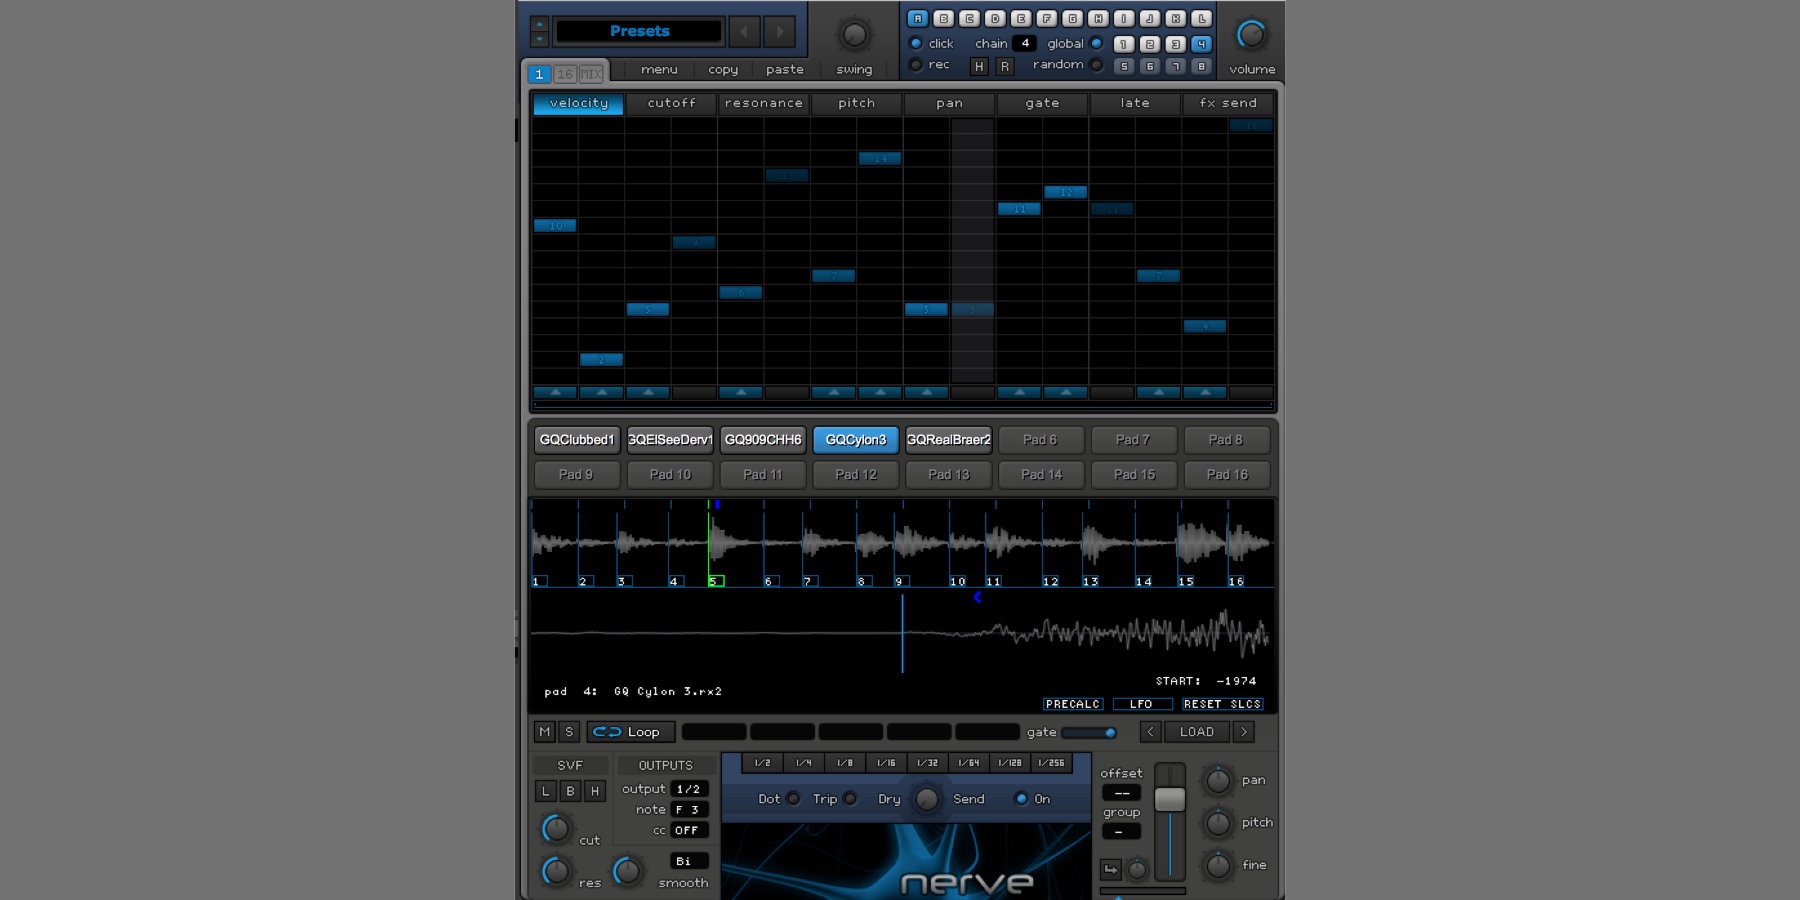
Task: Choose pattern number 4 button
Action: pyautogui.click(x=1202, y=44)
